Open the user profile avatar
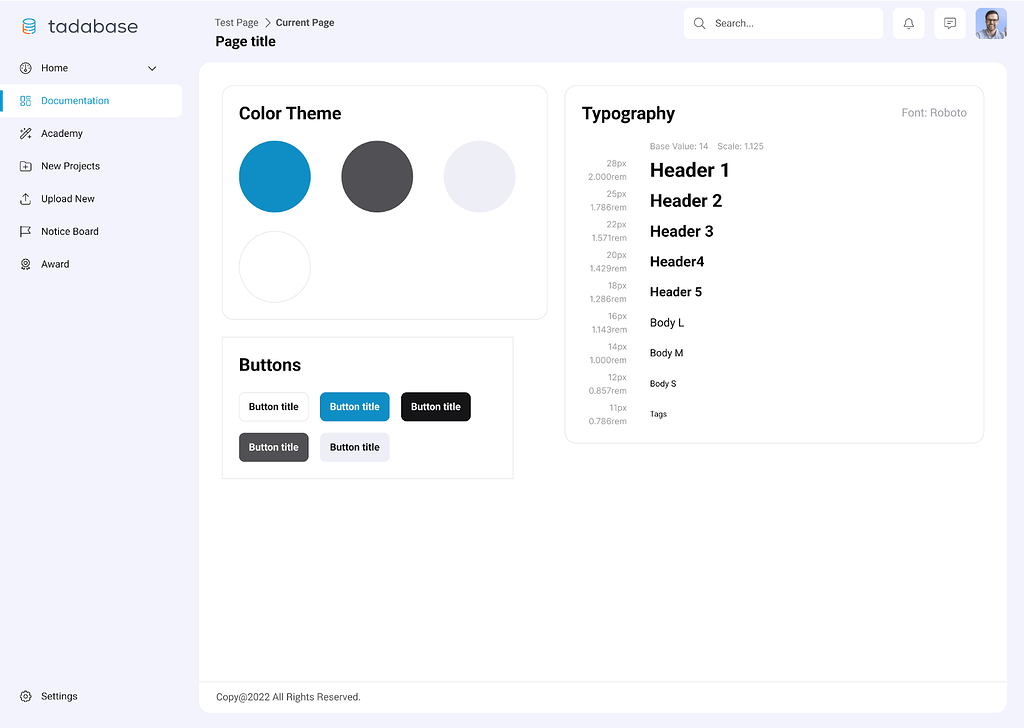The height and width of the screenshot is (728, 1024). point(990,24)
